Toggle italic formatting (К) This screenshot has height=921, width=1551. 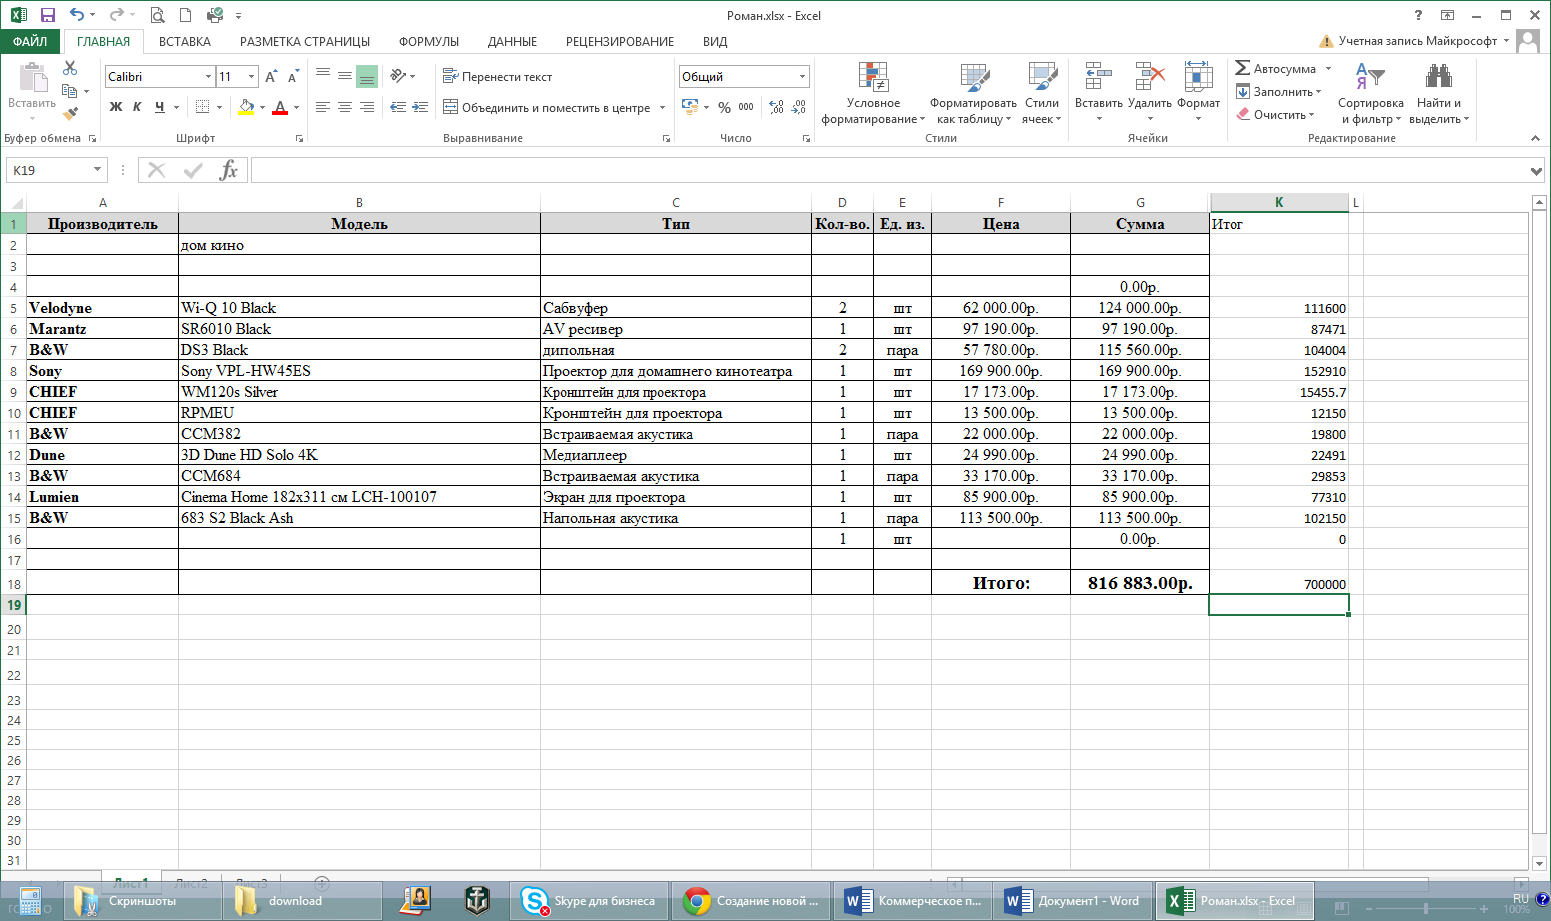click(137, 107)
